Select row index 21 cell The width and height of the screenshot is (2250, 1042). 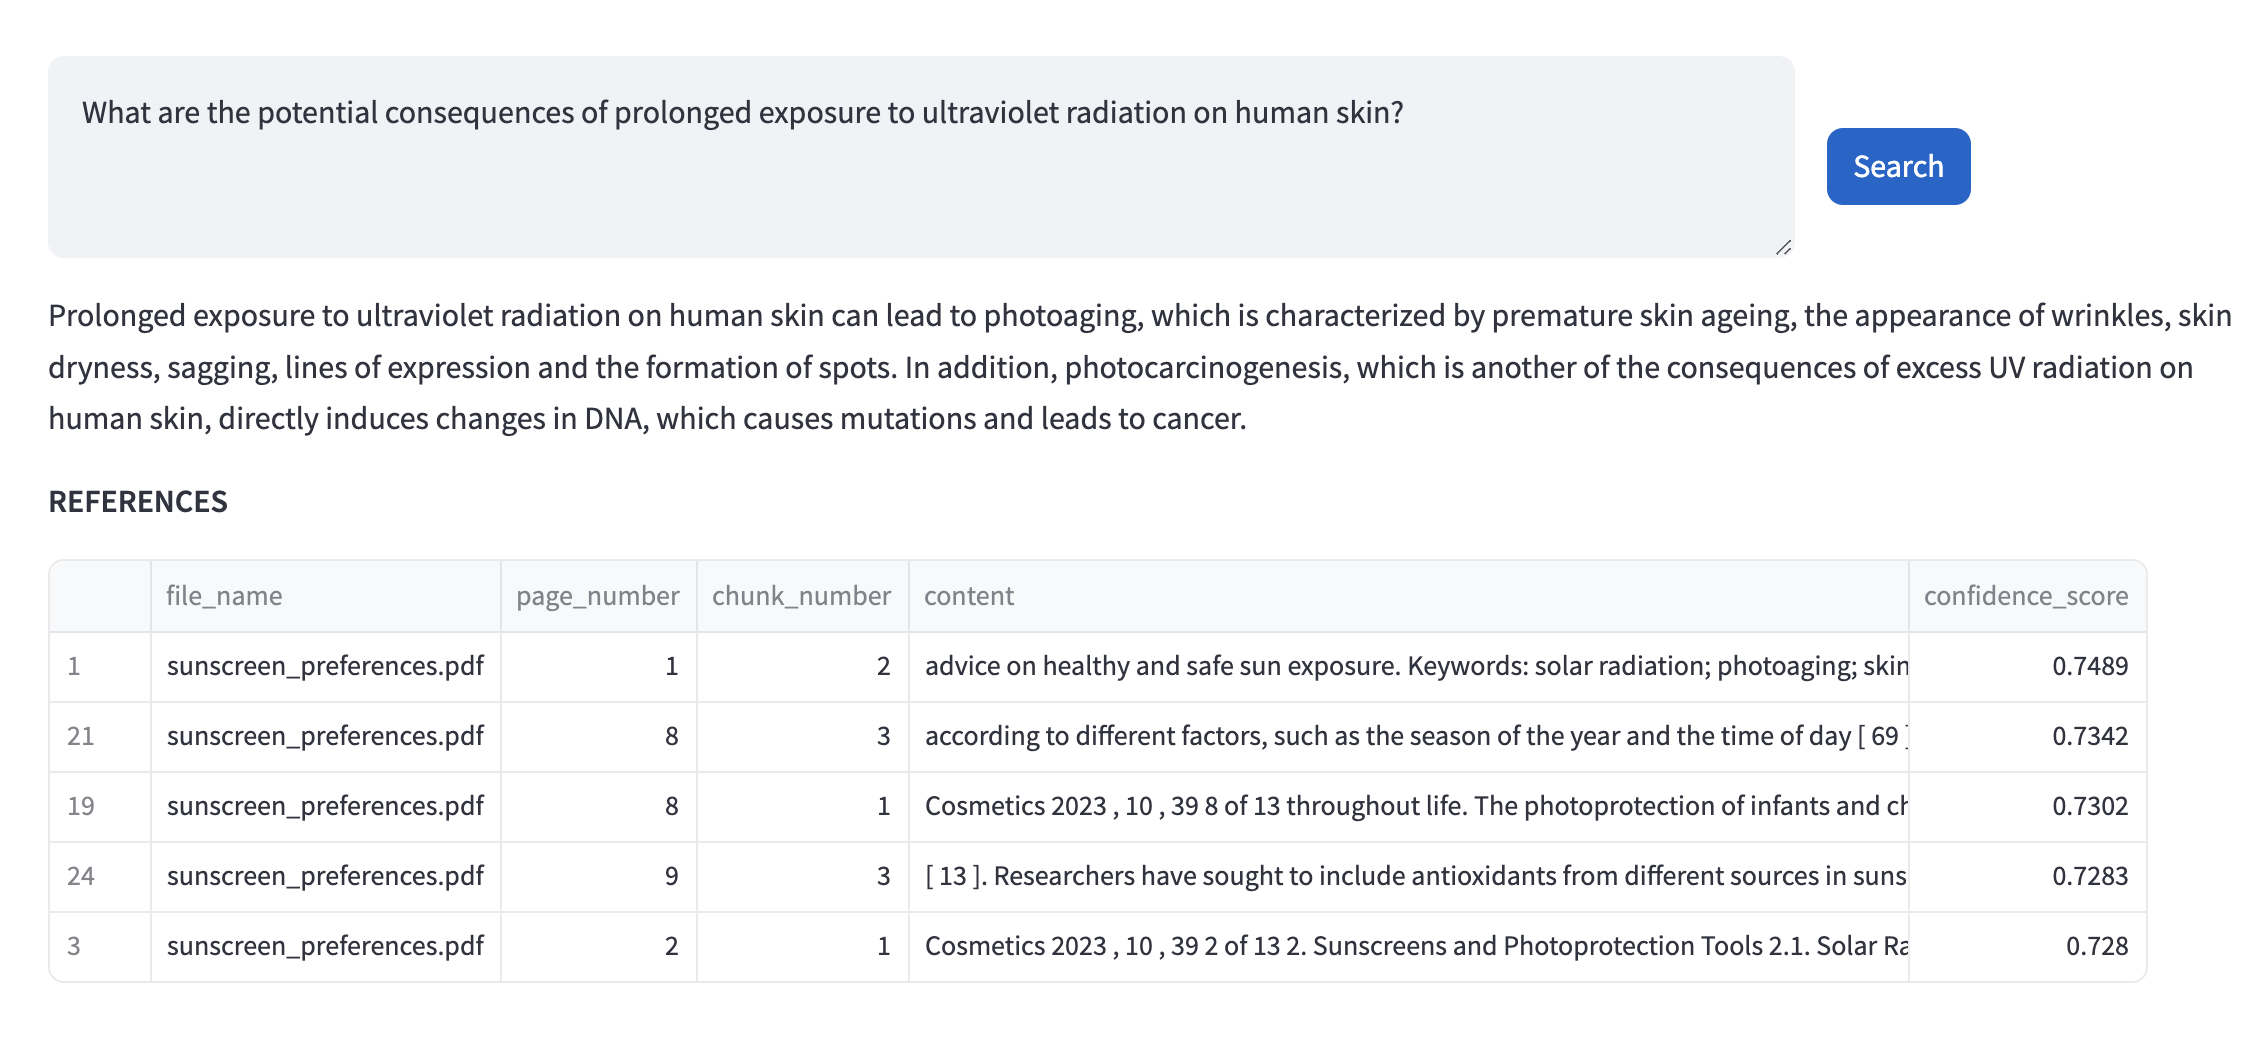[100, 737]
